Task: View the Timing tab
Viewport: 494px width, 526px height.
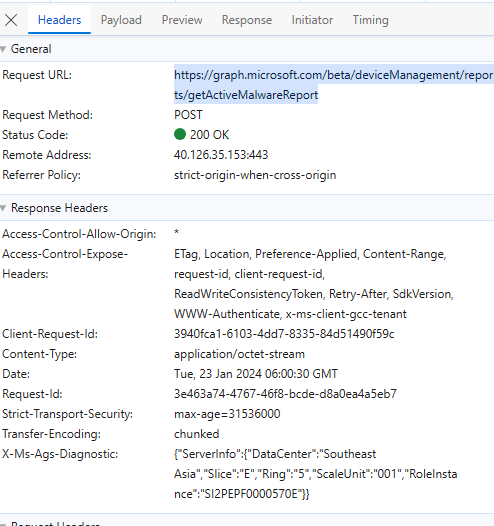Action: pyautogui.click(x=370, y=20)
